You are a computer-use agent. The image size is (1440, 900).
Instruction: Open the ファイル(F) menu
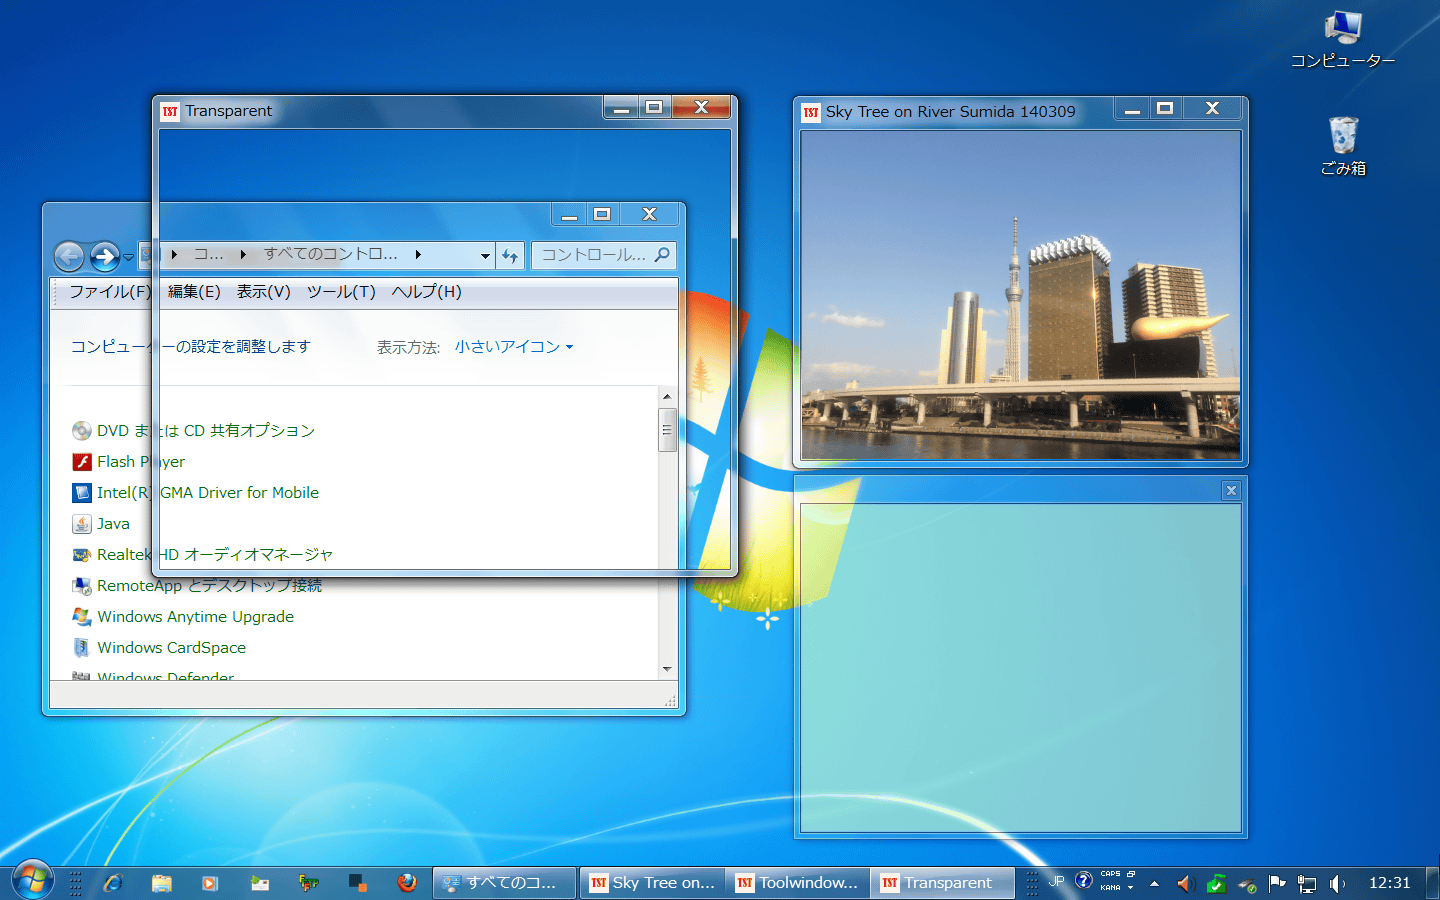(x=110, y=292)
